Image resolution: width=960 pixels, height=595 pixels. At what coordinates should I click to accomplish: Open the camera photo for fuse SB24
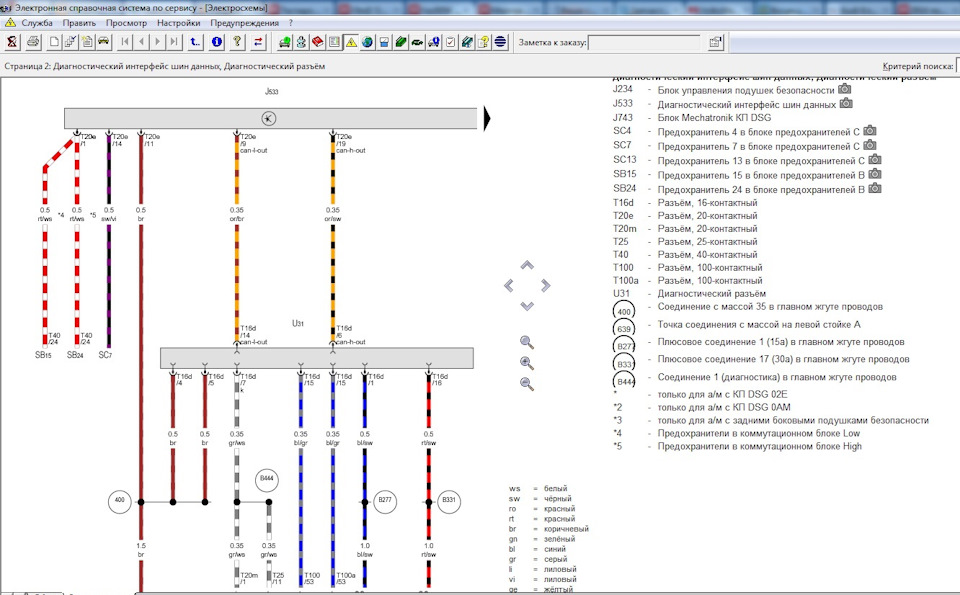coord(876,187)
